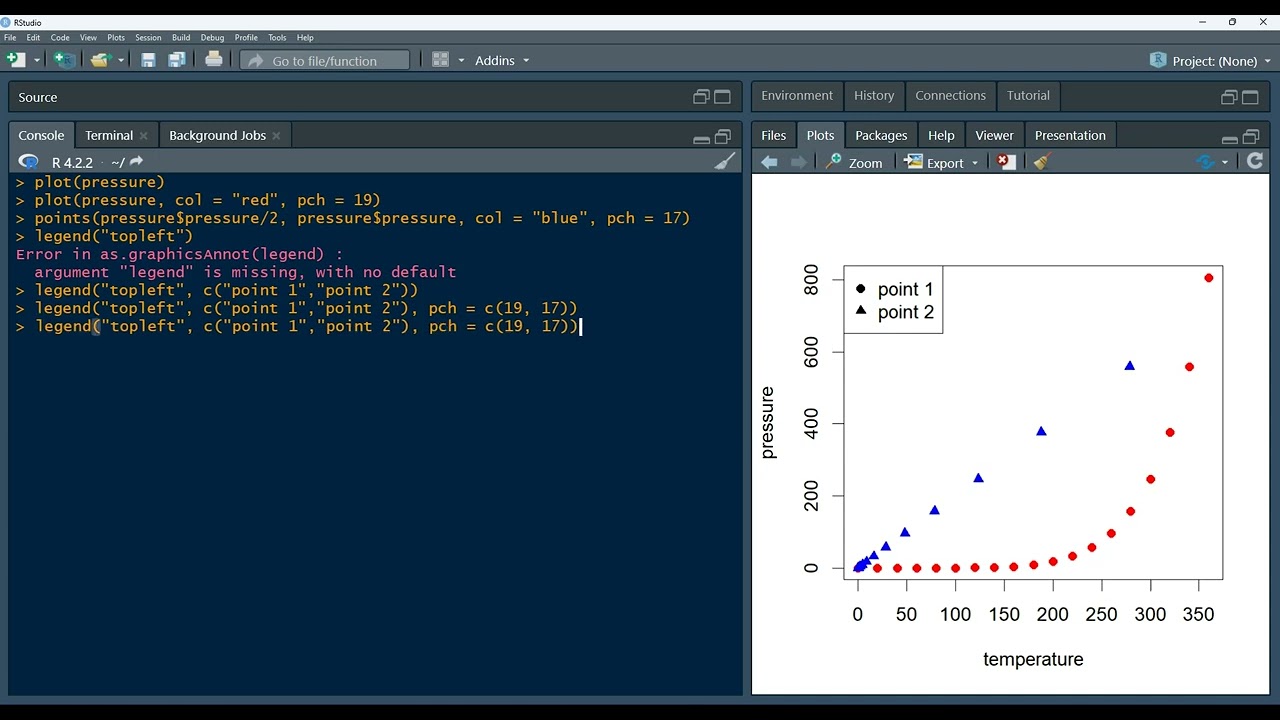Screen dimensions: 1280x720
Task: Create a new R project
Action: tap(64, 60)
